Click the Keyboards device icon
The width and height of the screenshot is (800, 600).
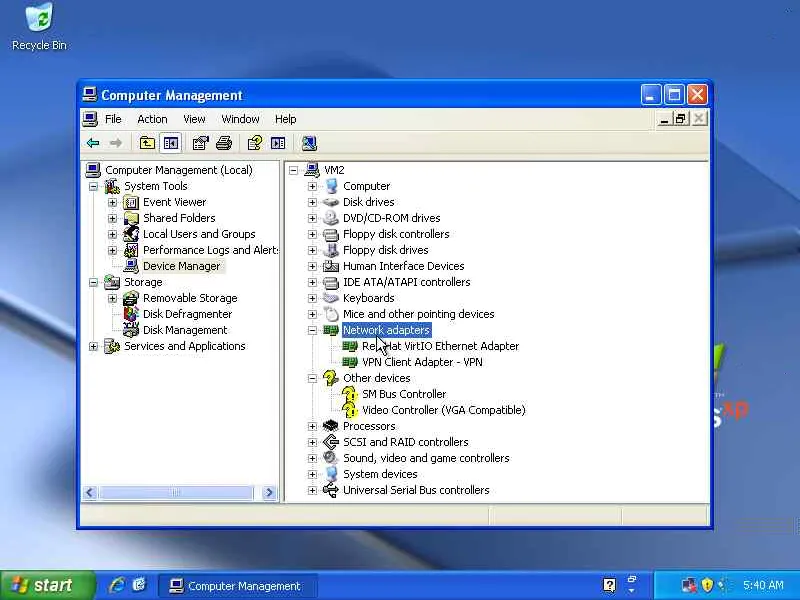(331, 298)
